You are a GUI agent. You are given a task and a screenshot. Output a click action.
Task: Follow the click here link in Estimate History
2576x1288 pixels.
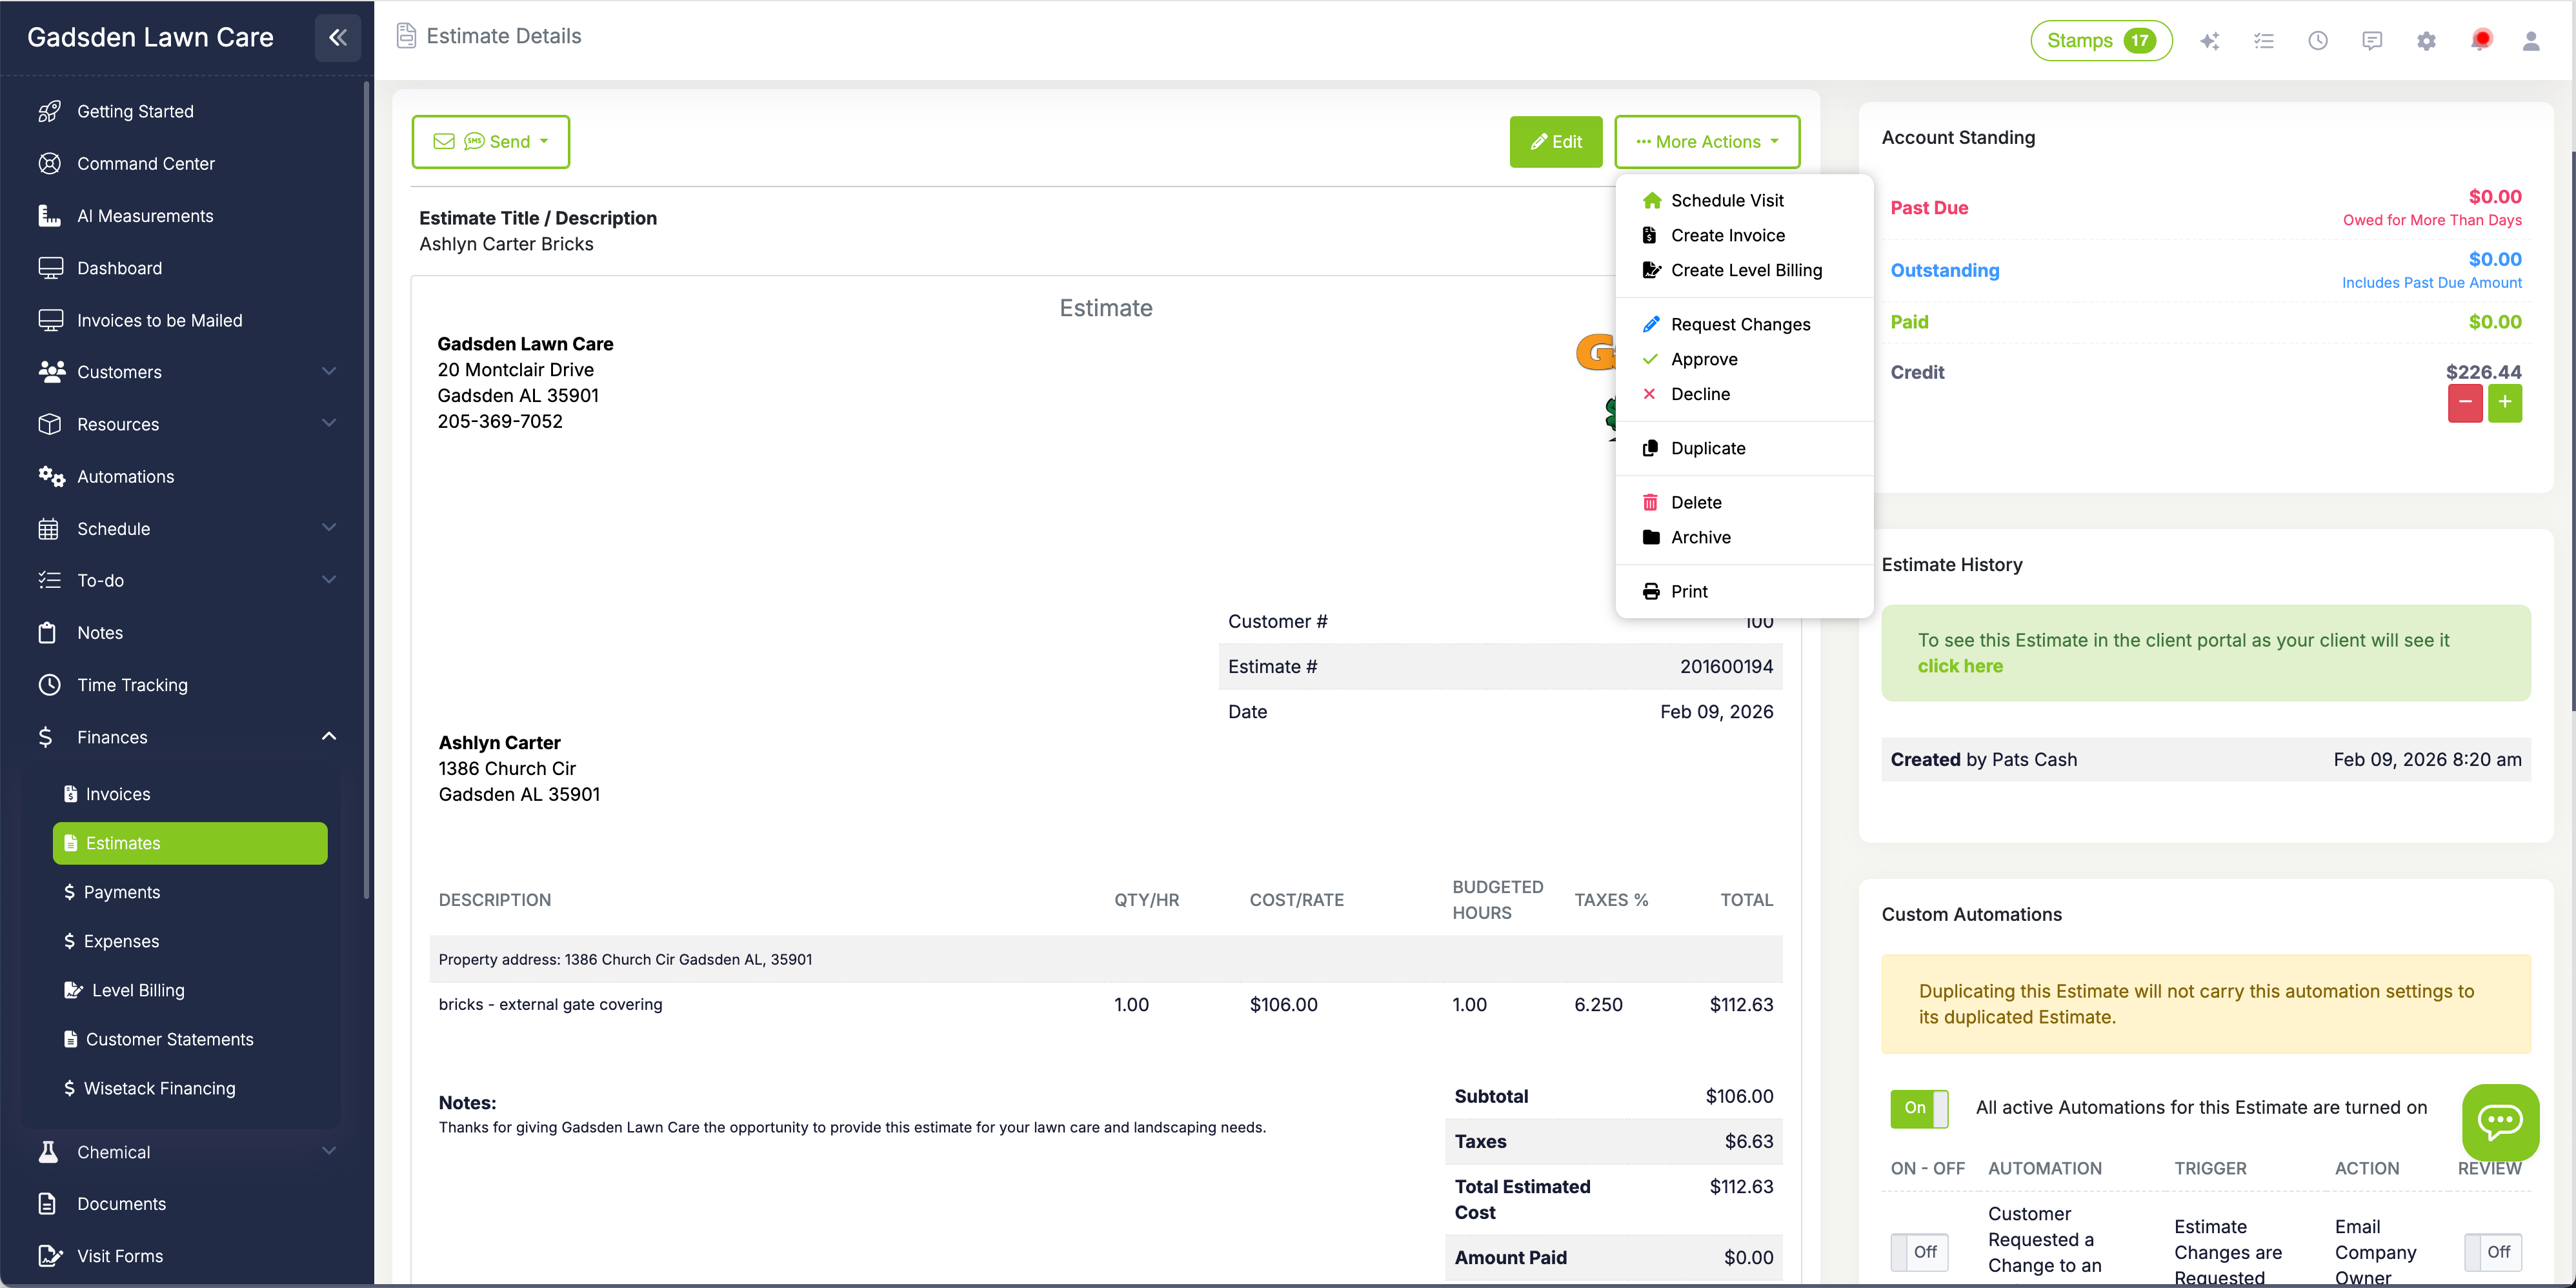point(1960,666)
